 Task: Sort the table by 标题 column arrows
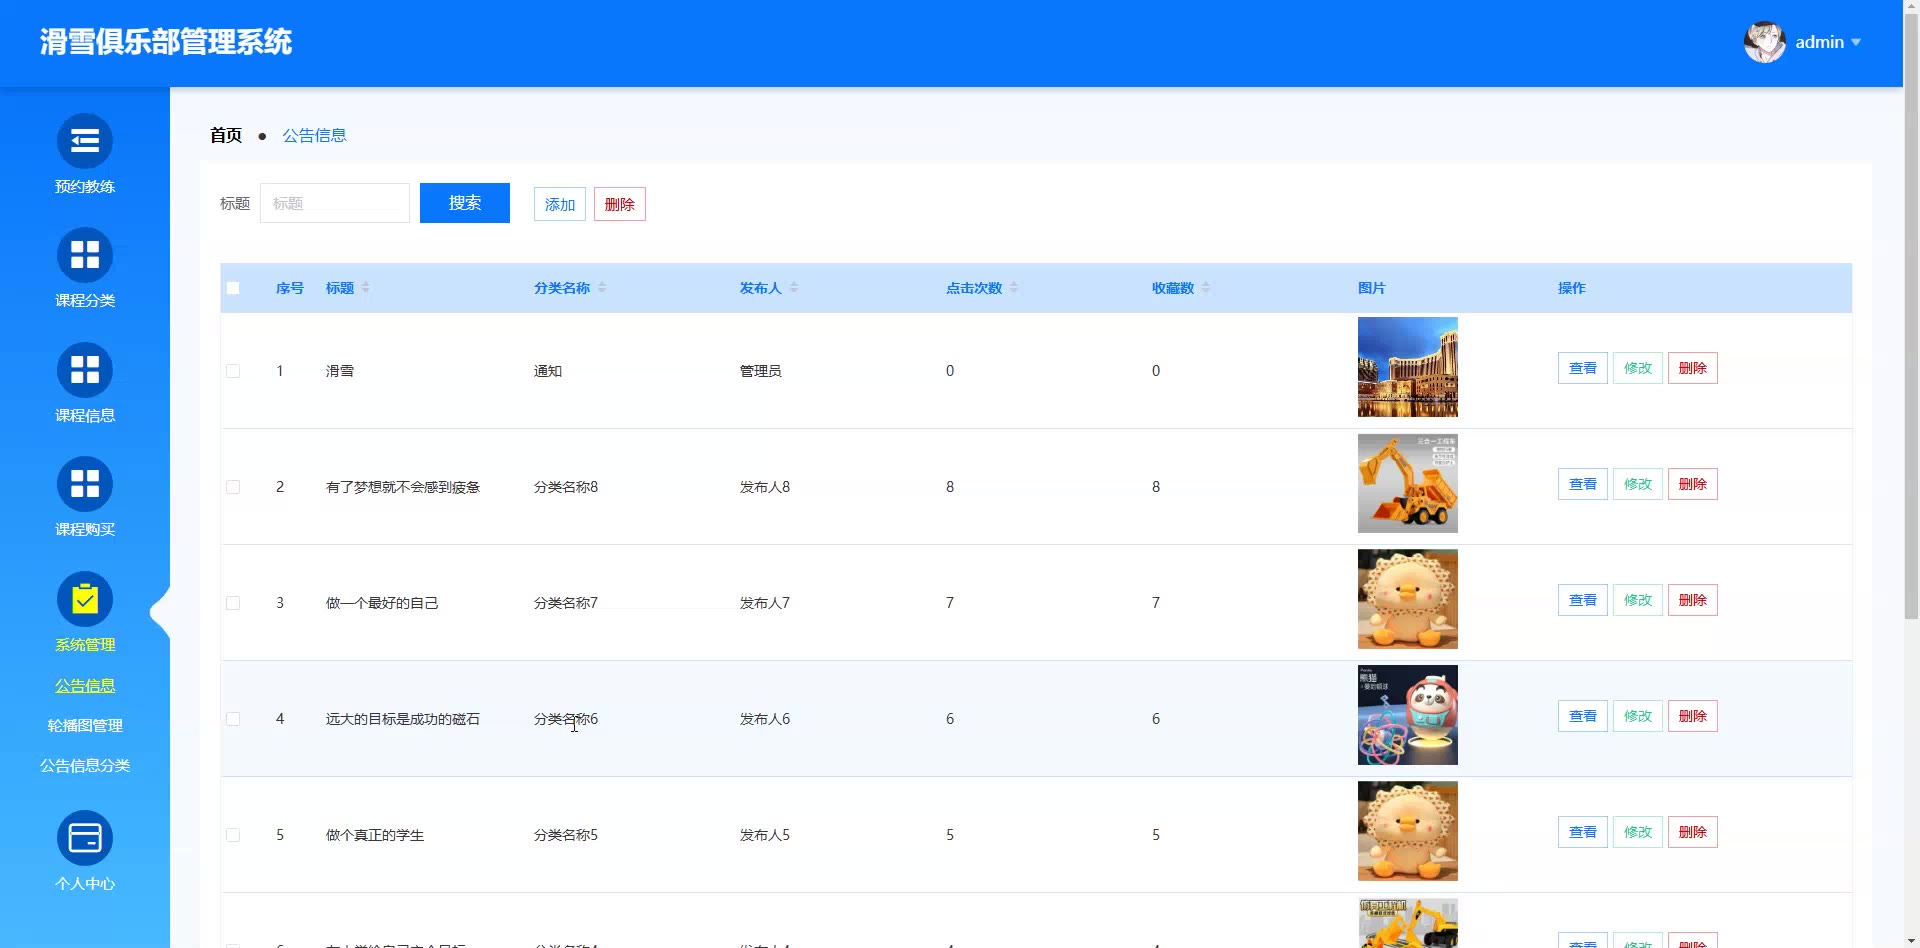[x=366, y=288]
